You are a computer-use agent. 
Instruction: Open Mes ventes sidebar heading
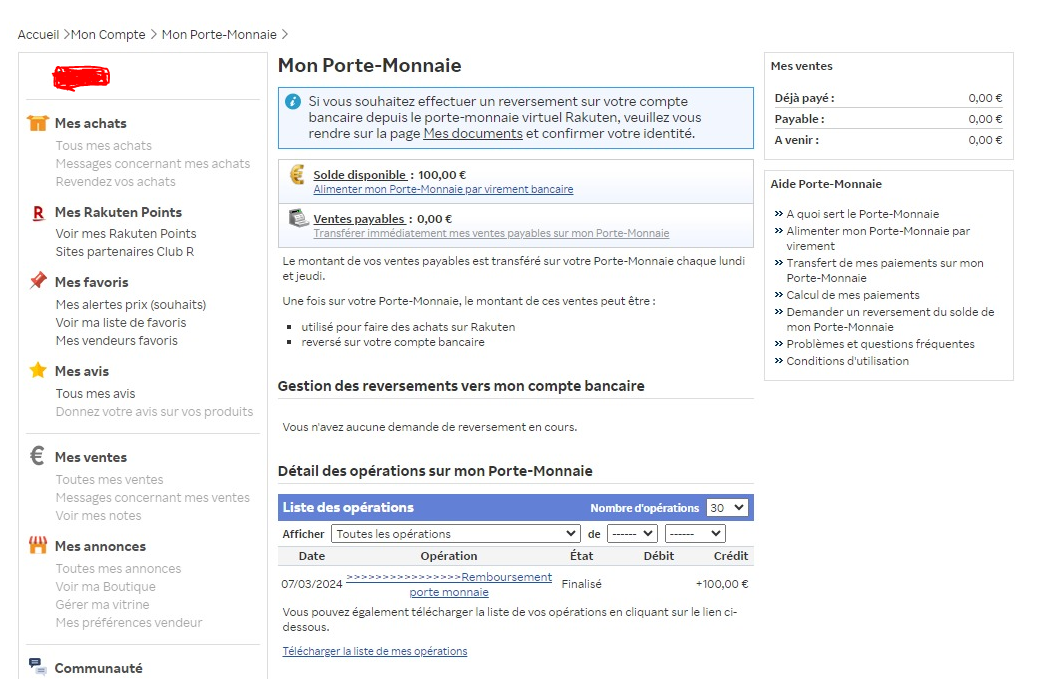(91, 457)
